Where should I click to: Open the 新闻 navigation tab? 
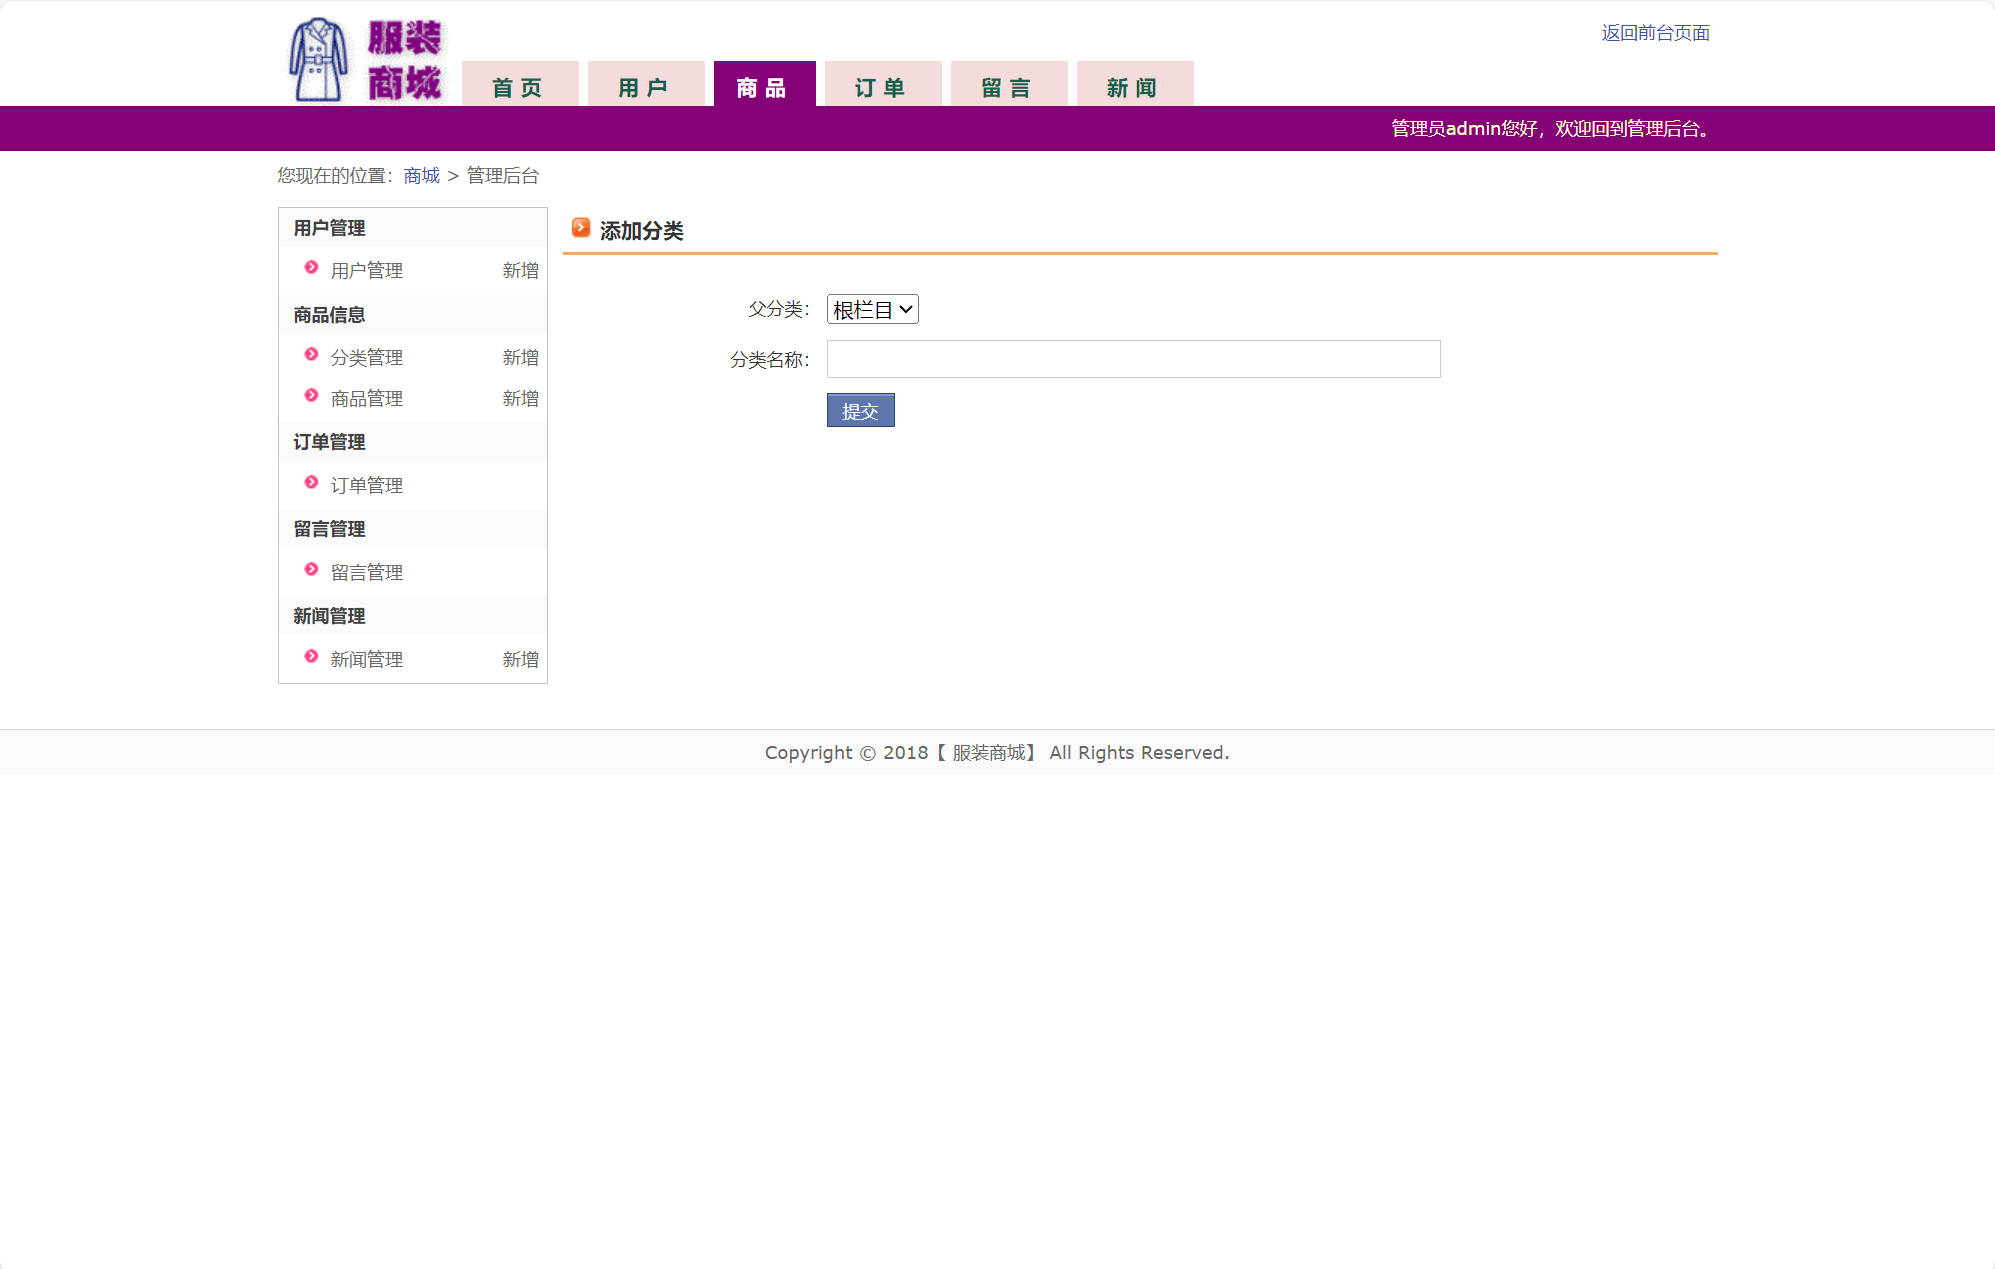click(x=1134, y=86)
